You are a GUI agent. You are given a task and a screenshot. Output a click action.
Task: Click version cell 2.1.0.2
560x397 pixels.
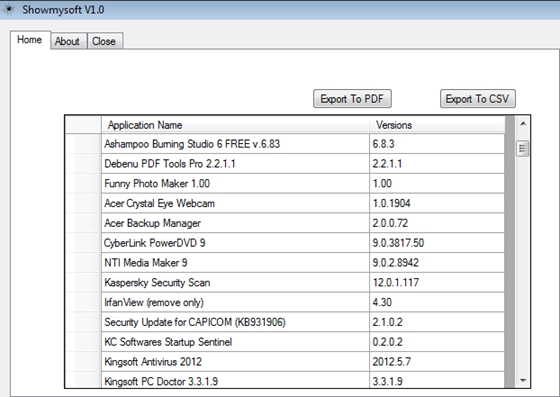437,322
